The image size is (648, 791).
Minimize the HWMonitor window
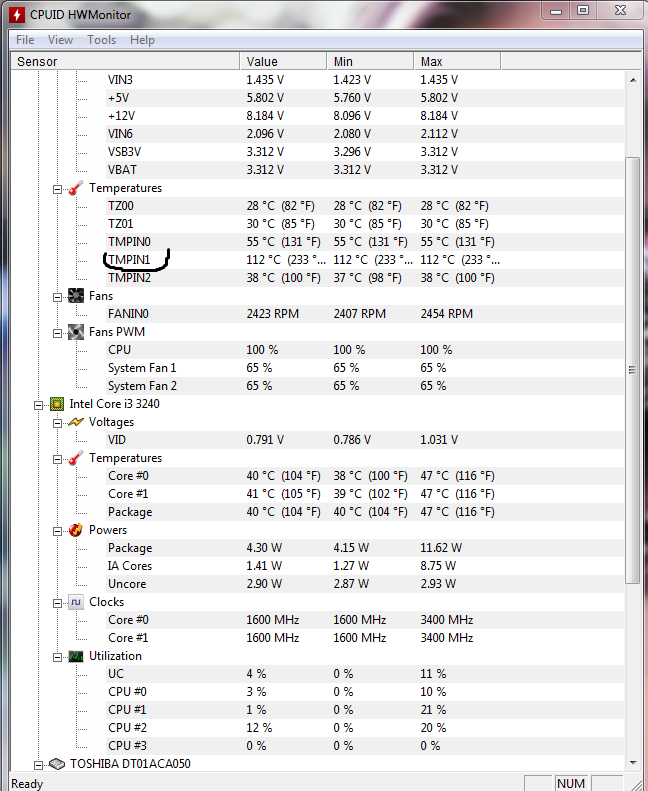click(x=556, y=11)
